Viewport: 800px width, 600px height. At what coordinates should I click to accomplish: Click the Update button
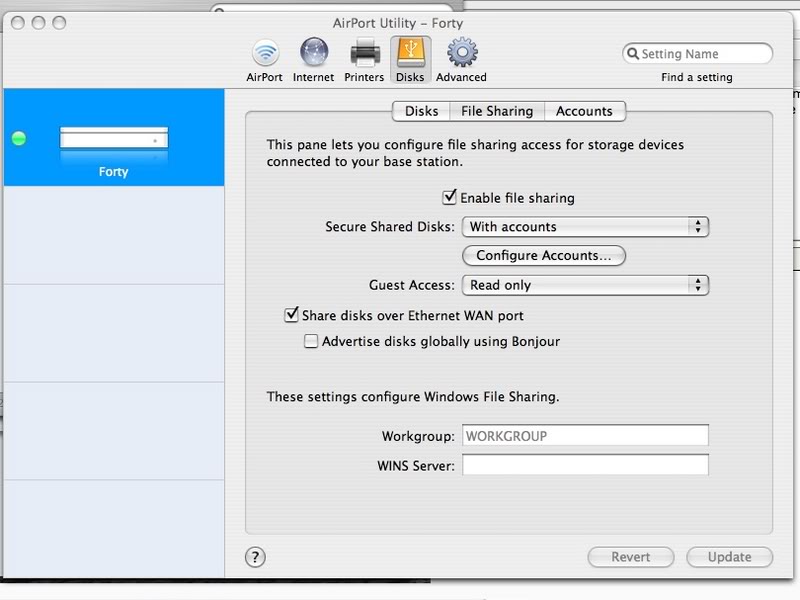(x=730, y=557)
